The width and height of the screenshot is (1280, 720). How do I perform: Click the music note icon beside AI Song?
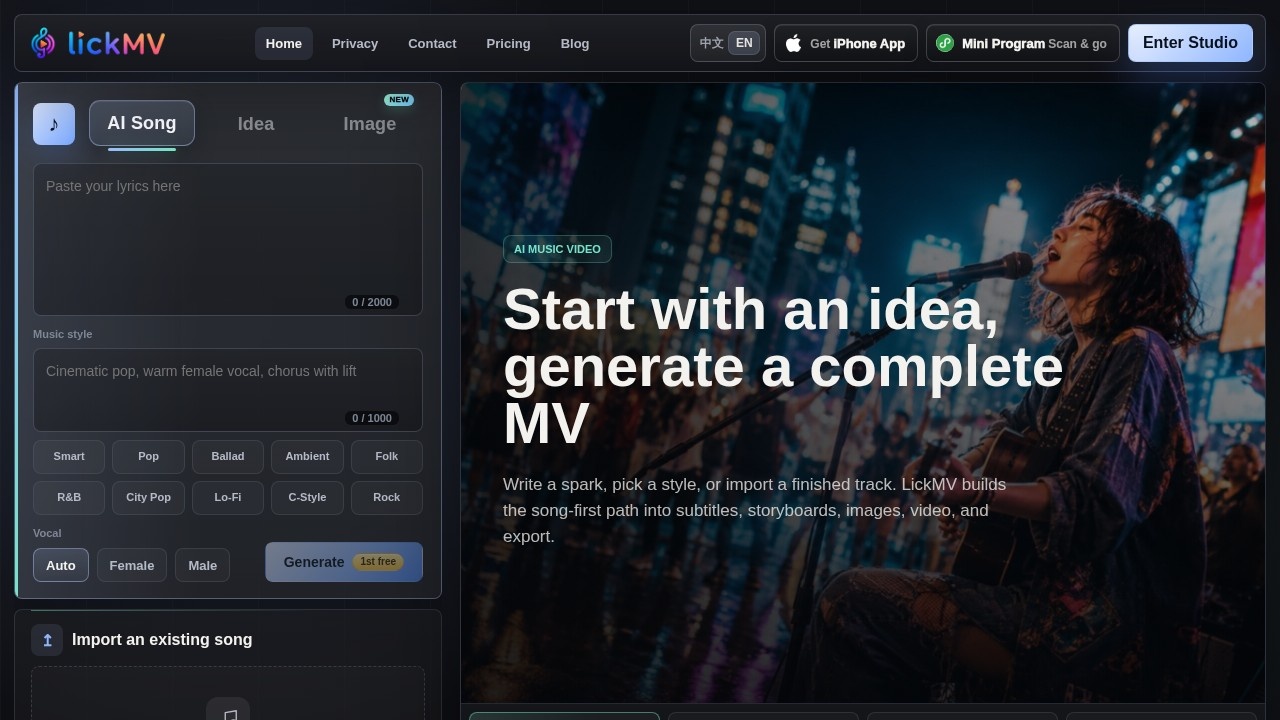(54, 124)
